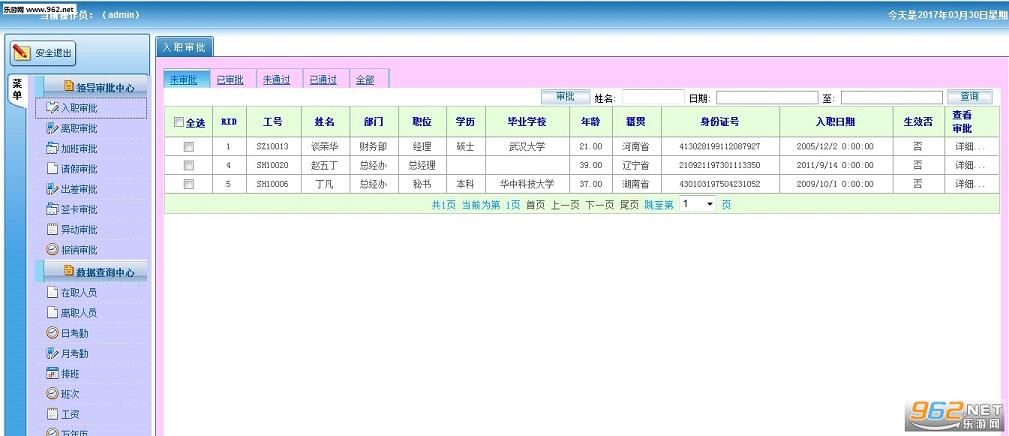The image size is (1009, 436).
Task: Open 离职审批 in the sidebar menu
Action: coord(79,129)
